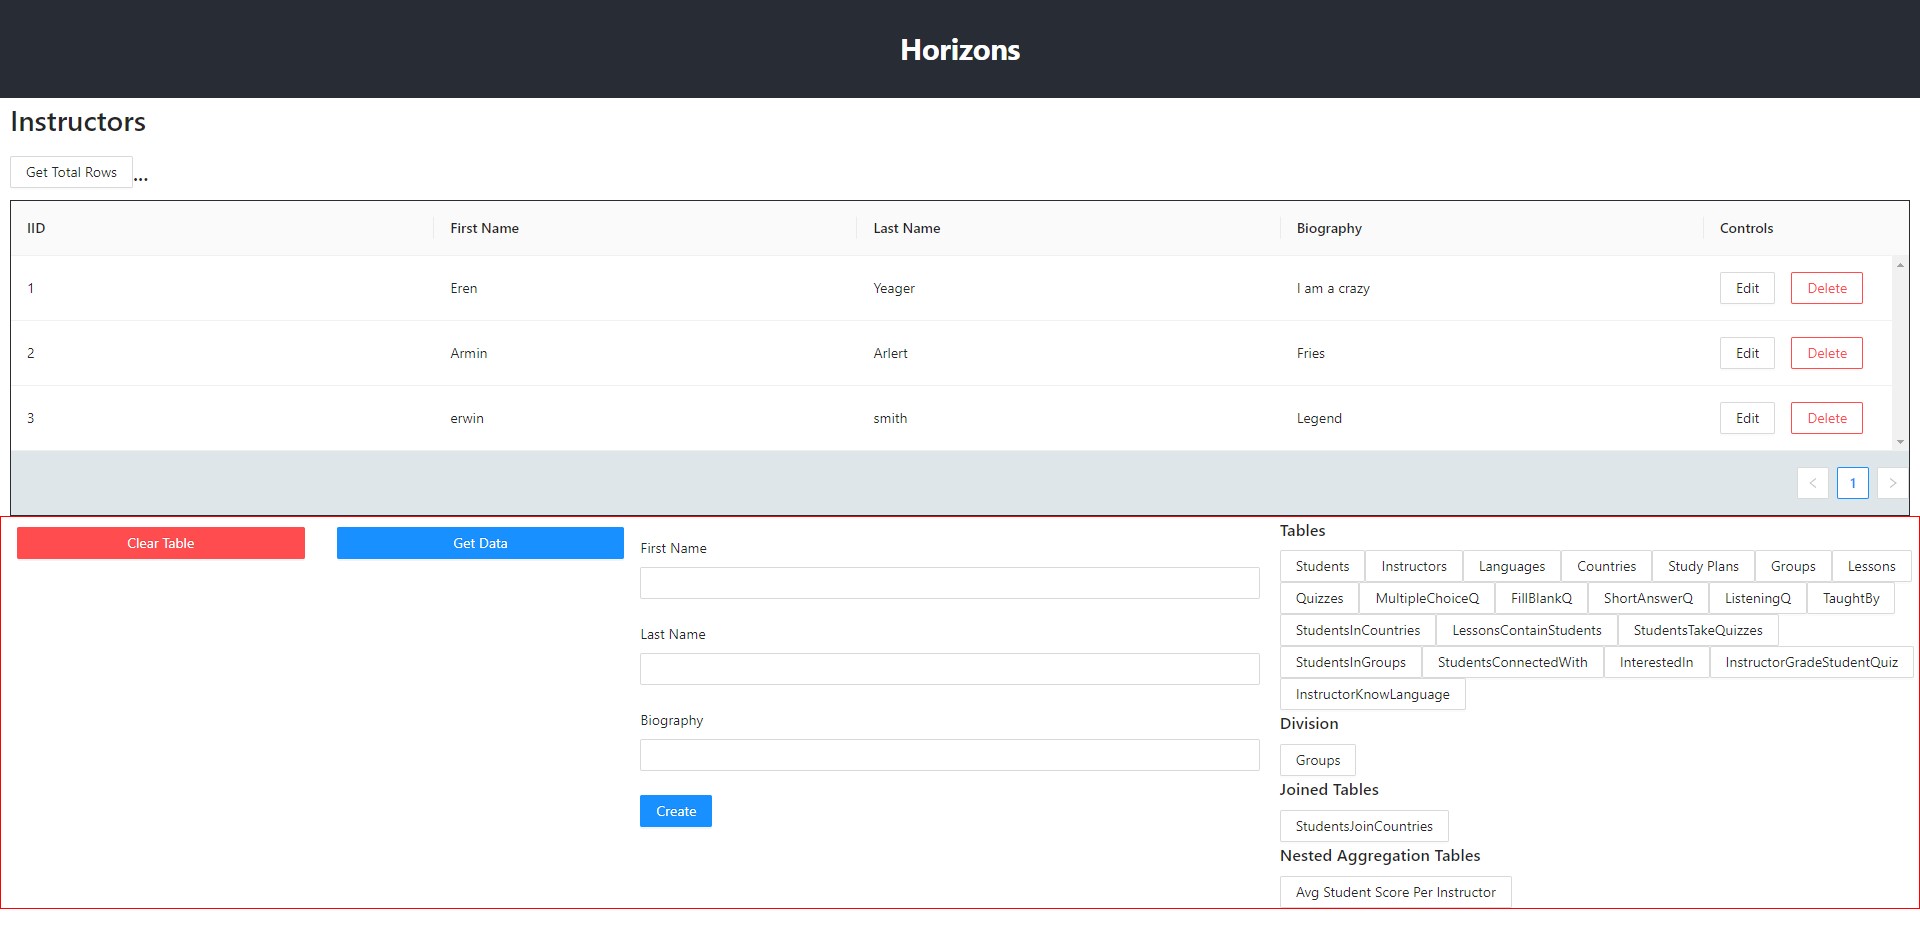Open the Students table
The width and height of the screenshot is (1920, 925).
pos(1322,566)
